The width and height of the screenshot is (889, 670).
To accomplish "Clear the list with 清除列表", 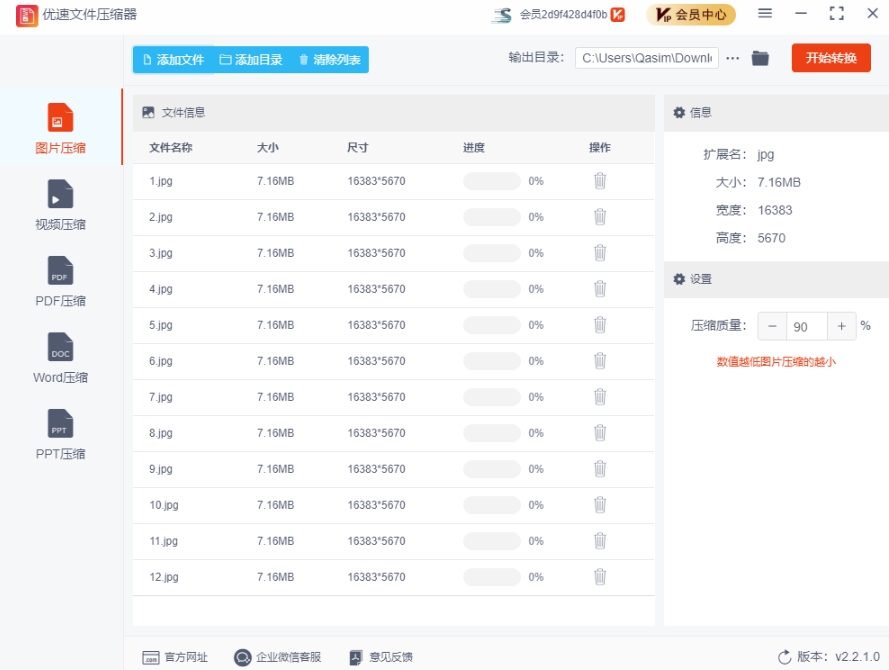I will (330, 60).
